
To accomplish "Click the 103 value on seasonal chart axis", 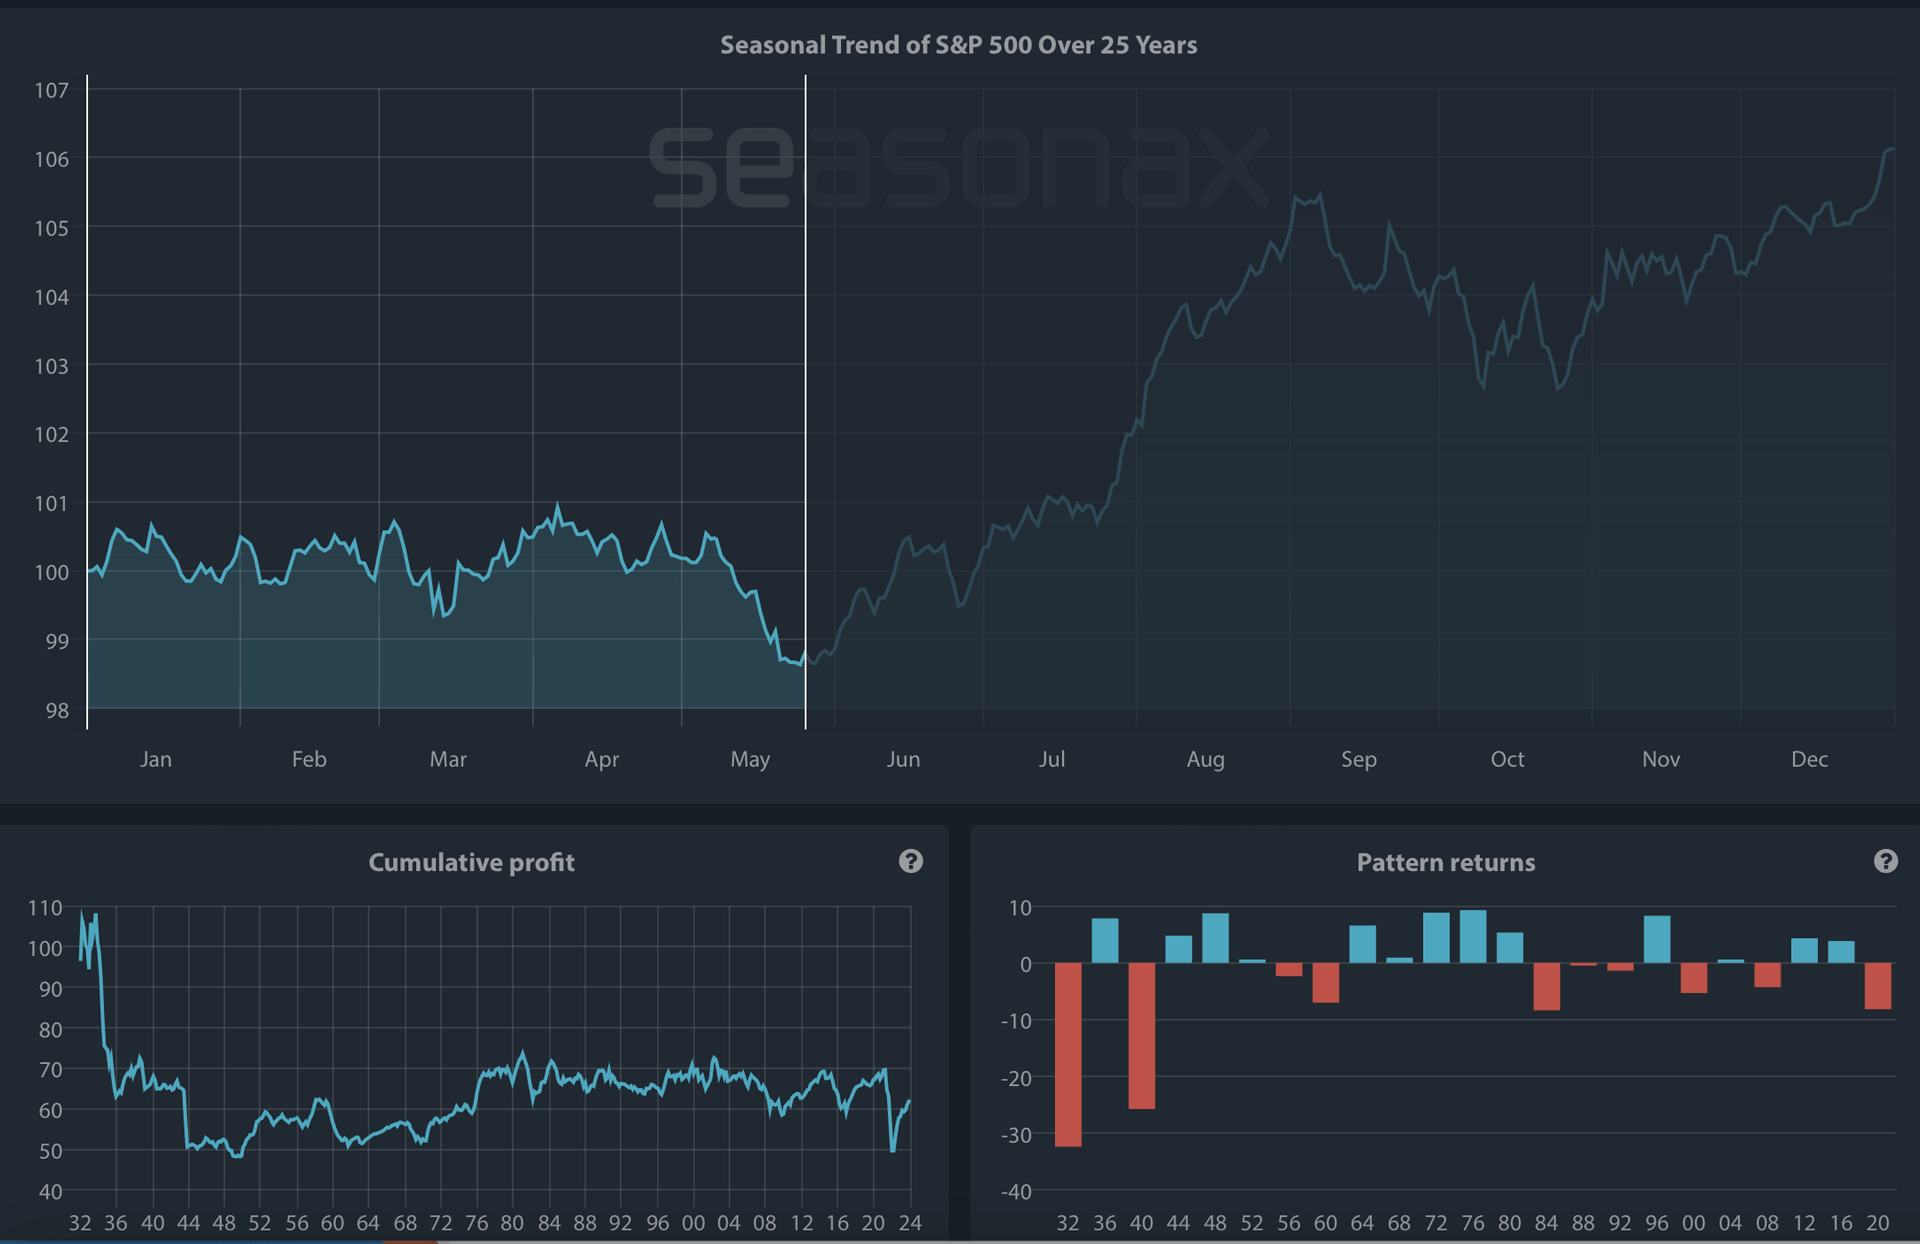I will click(51, 366).
